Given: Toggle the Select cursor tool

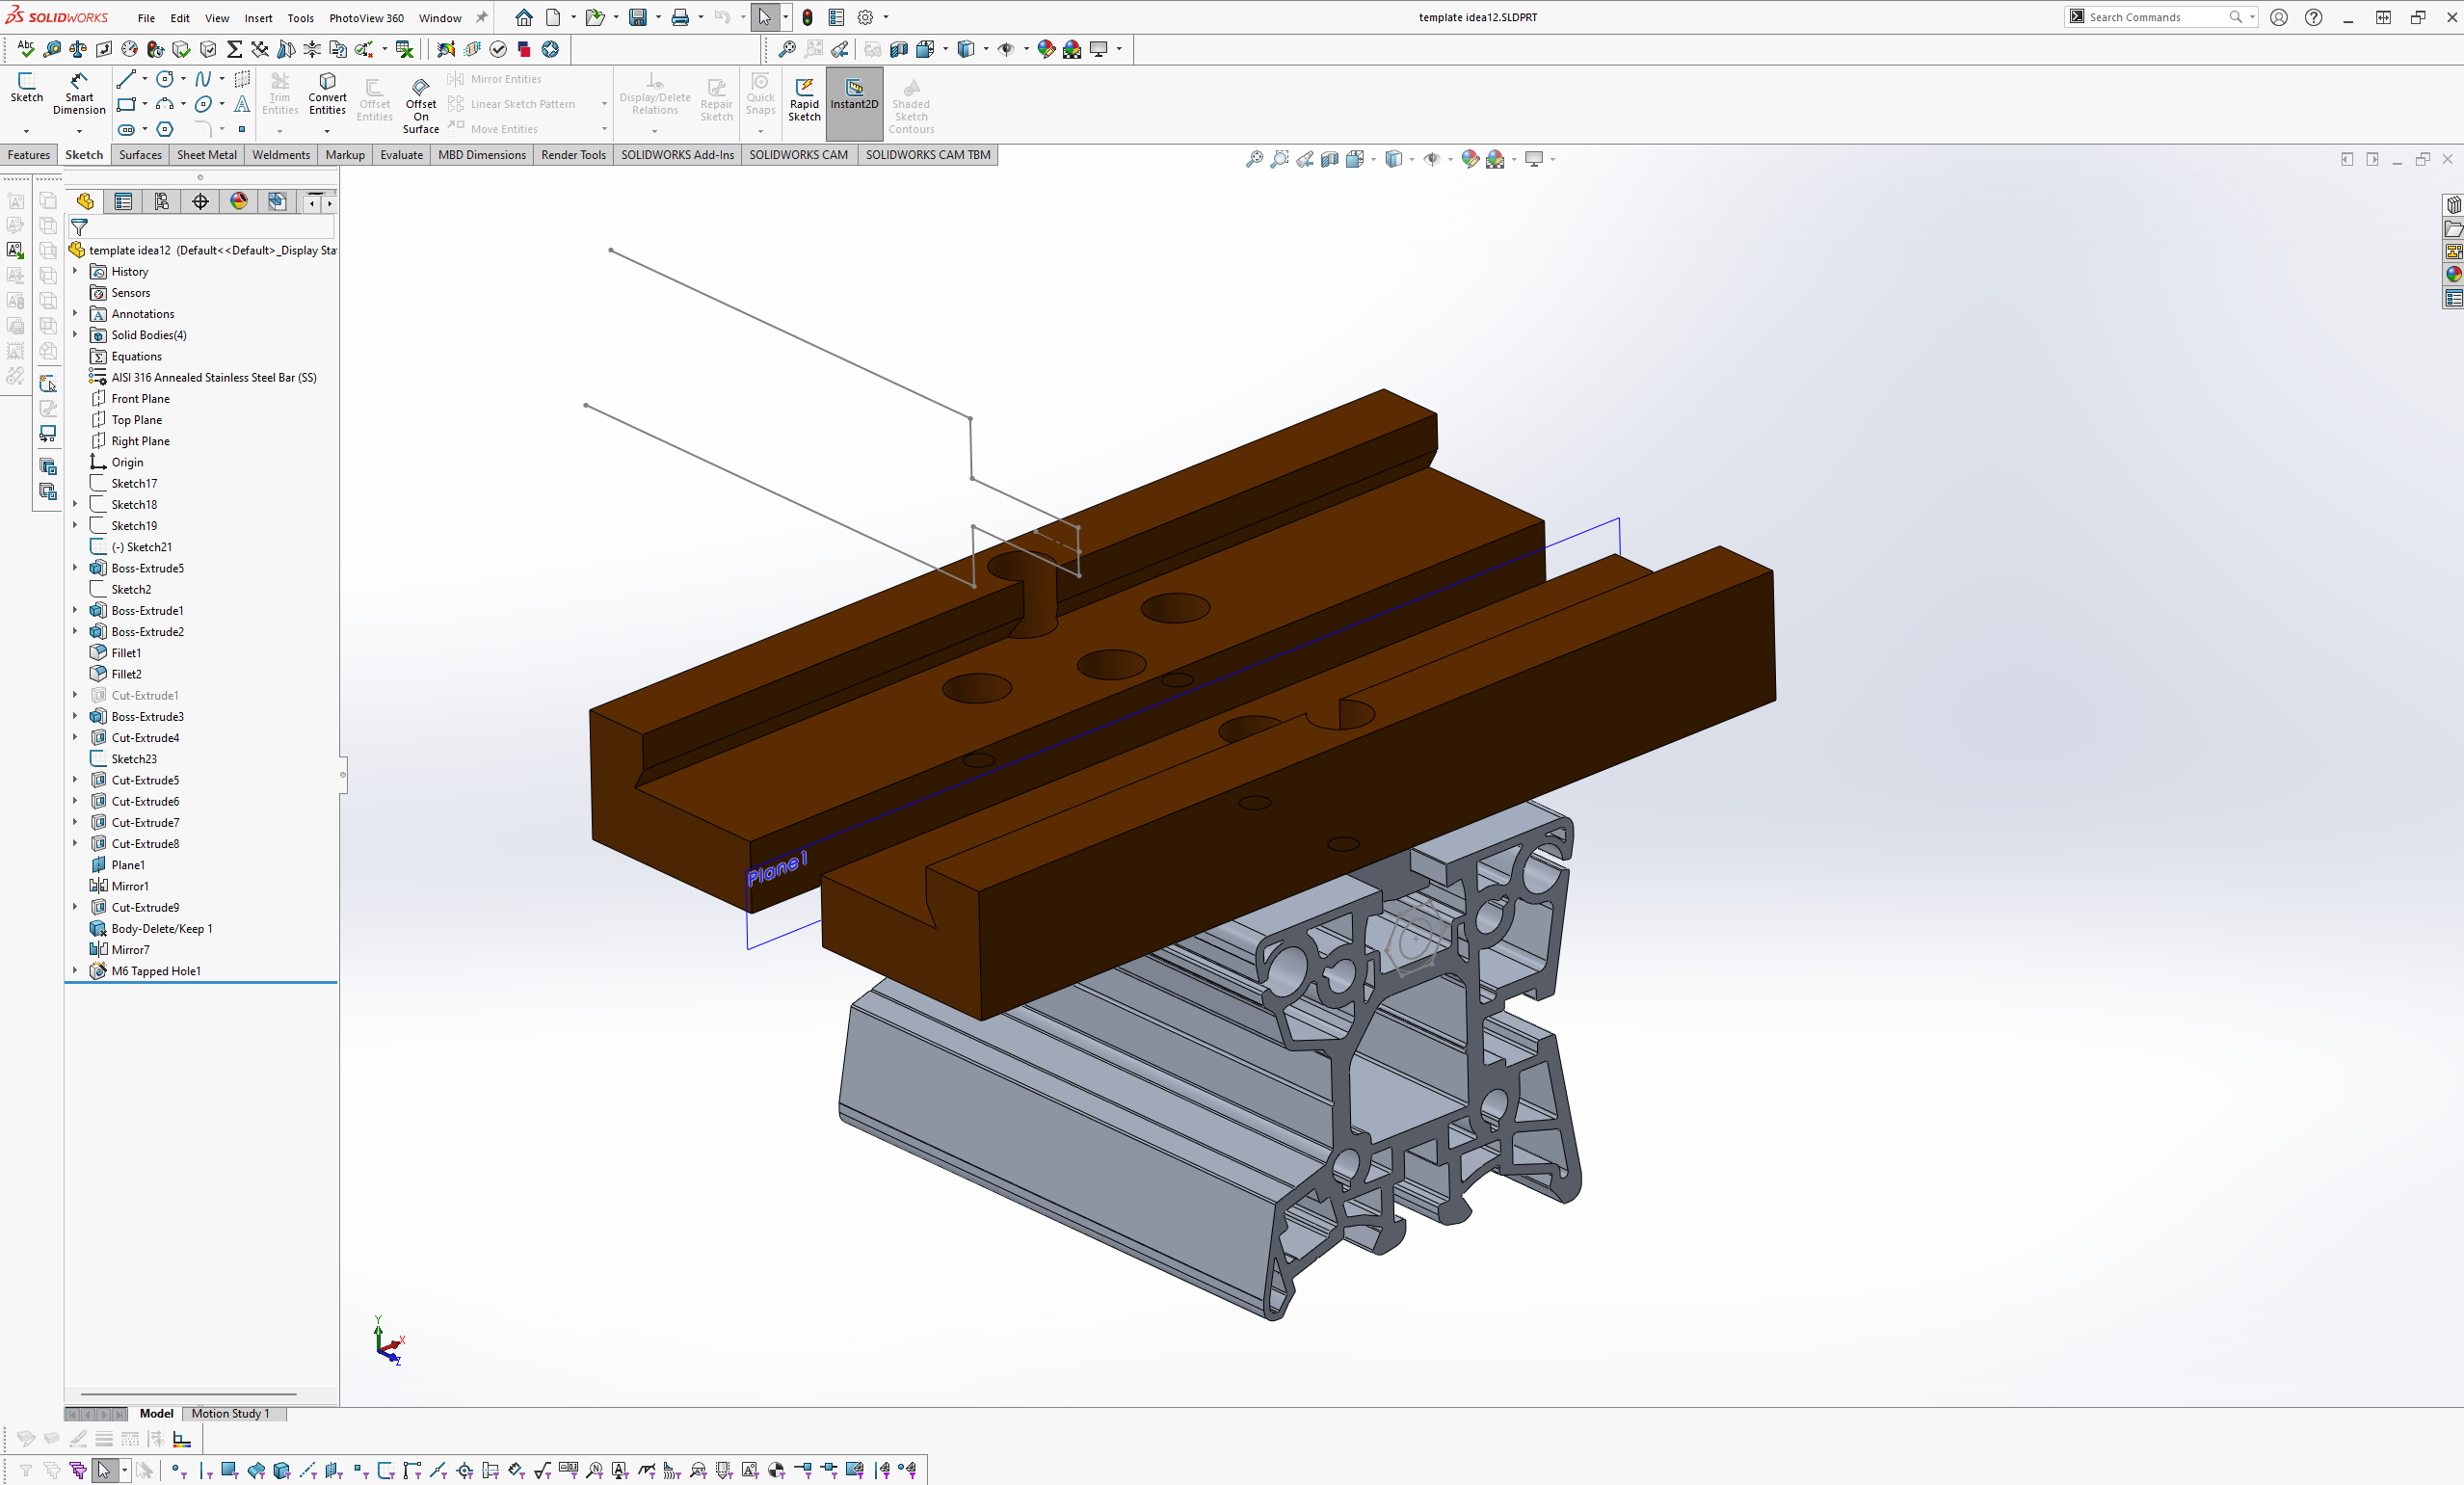Looking at the screenshot, I should 764,17.
